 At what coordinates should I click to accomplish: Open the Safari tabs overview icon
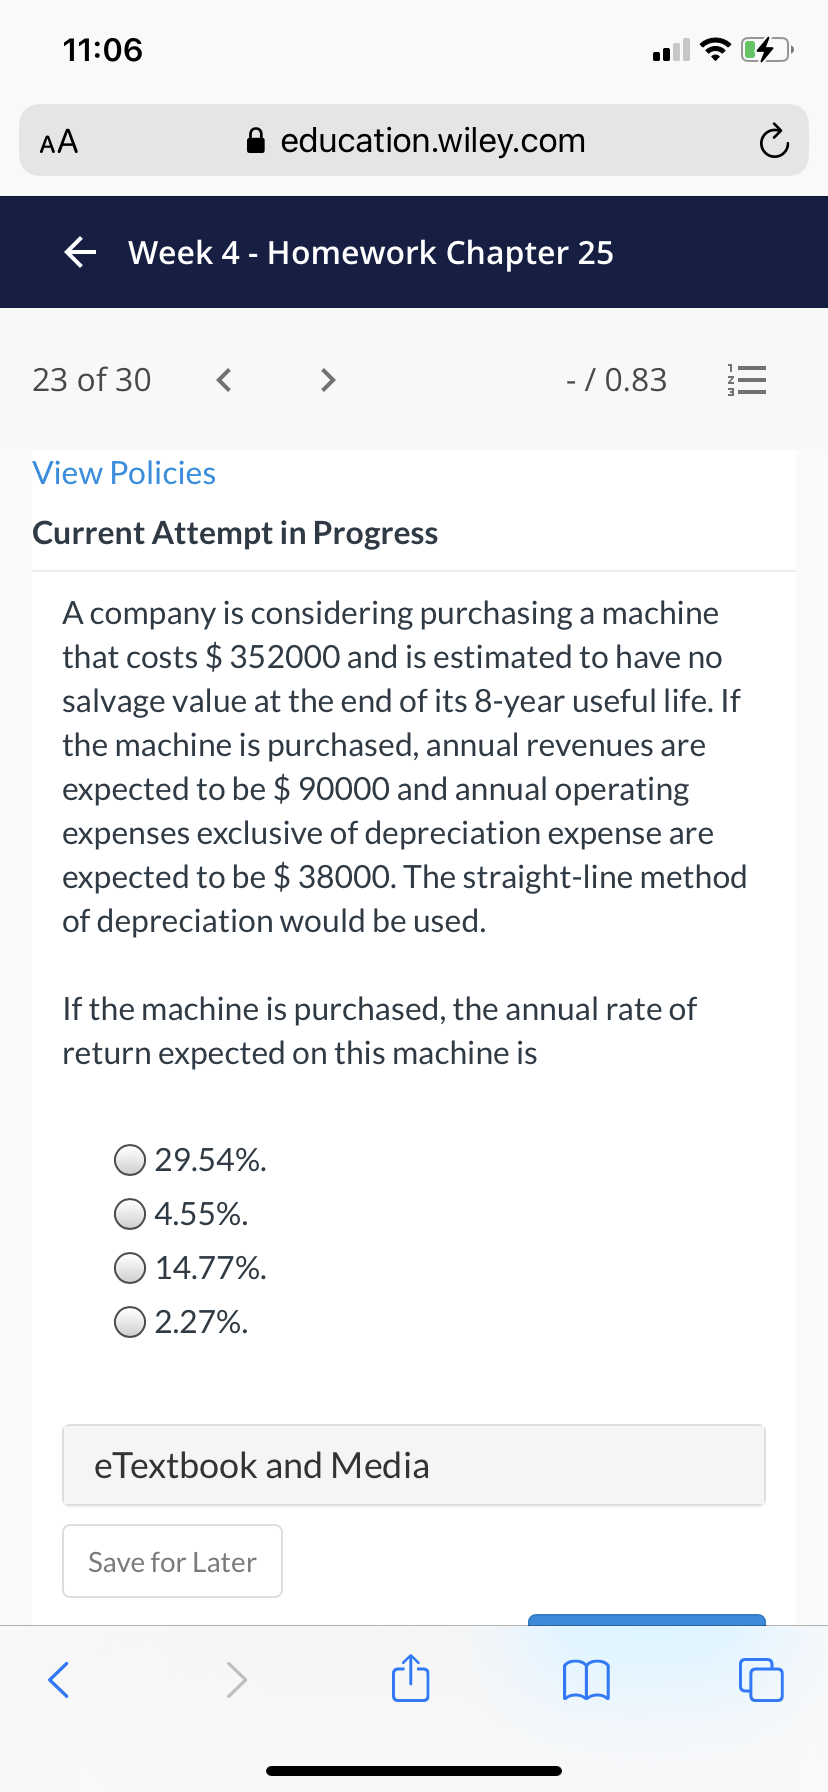761,1679
